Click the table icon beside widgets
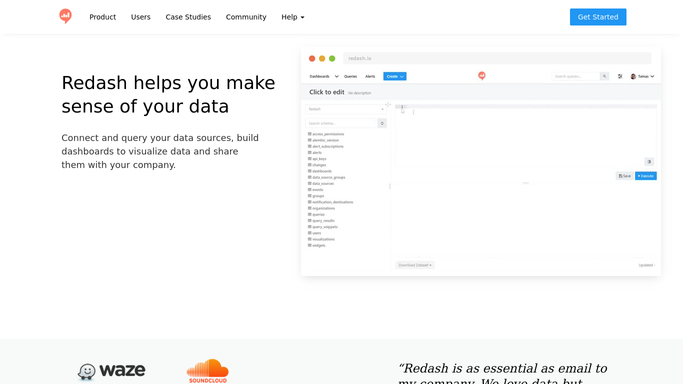This screenshot has width=683, height=384. click(x=310, y=245)
